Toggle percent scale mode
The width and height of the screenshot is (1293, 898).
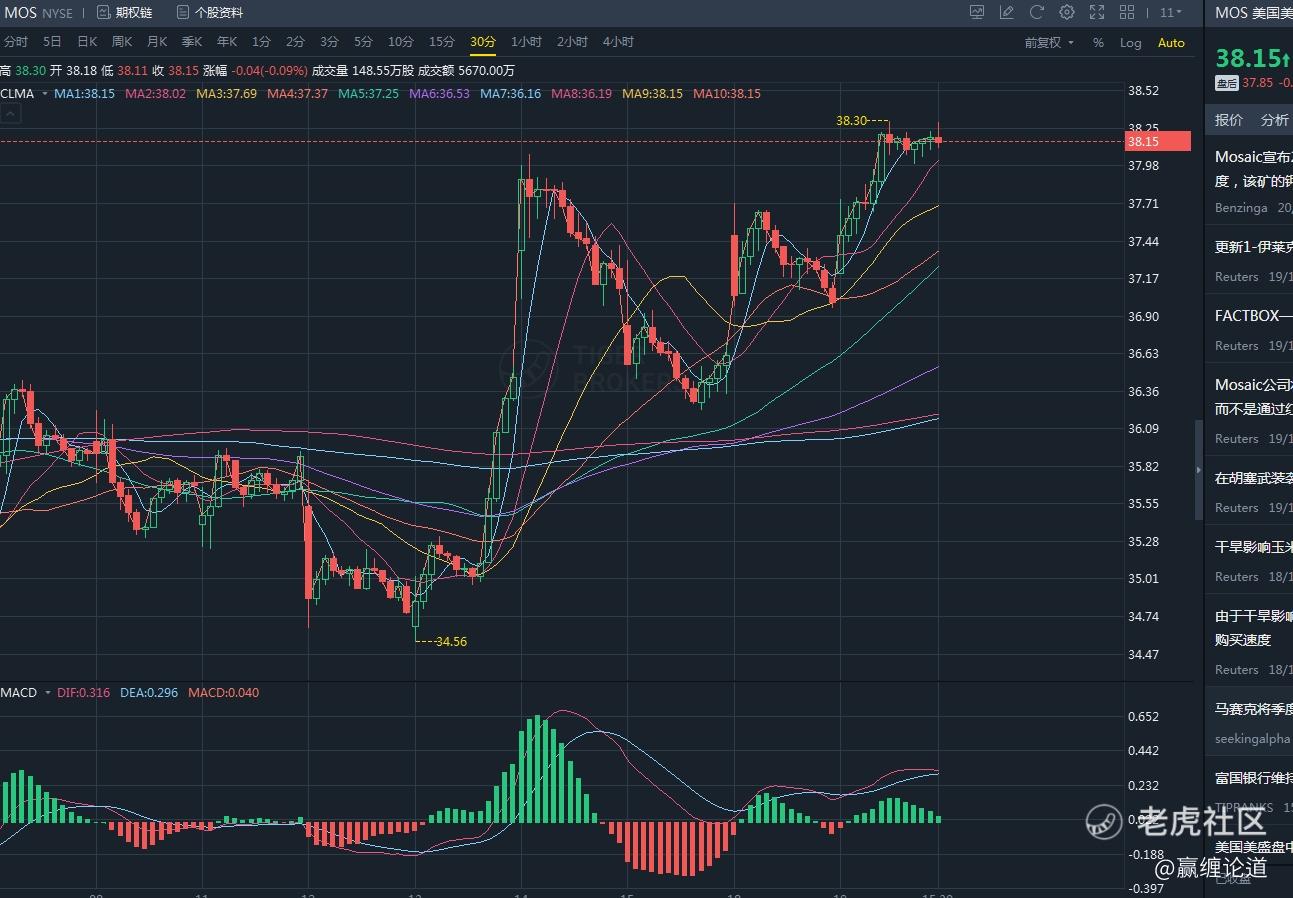pyautogui.click(x=1099, y=43)
